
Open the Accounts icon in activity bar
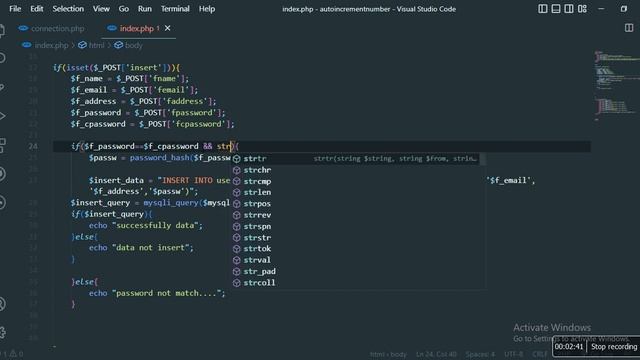pos(2,304)
